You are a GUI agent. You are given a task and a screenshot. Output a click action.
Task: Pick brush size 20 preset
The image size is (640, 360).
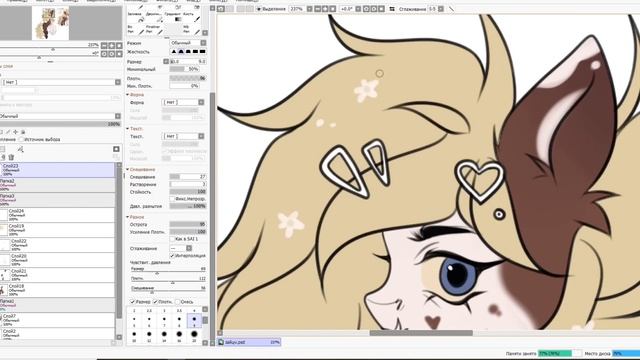click(194, 336)
